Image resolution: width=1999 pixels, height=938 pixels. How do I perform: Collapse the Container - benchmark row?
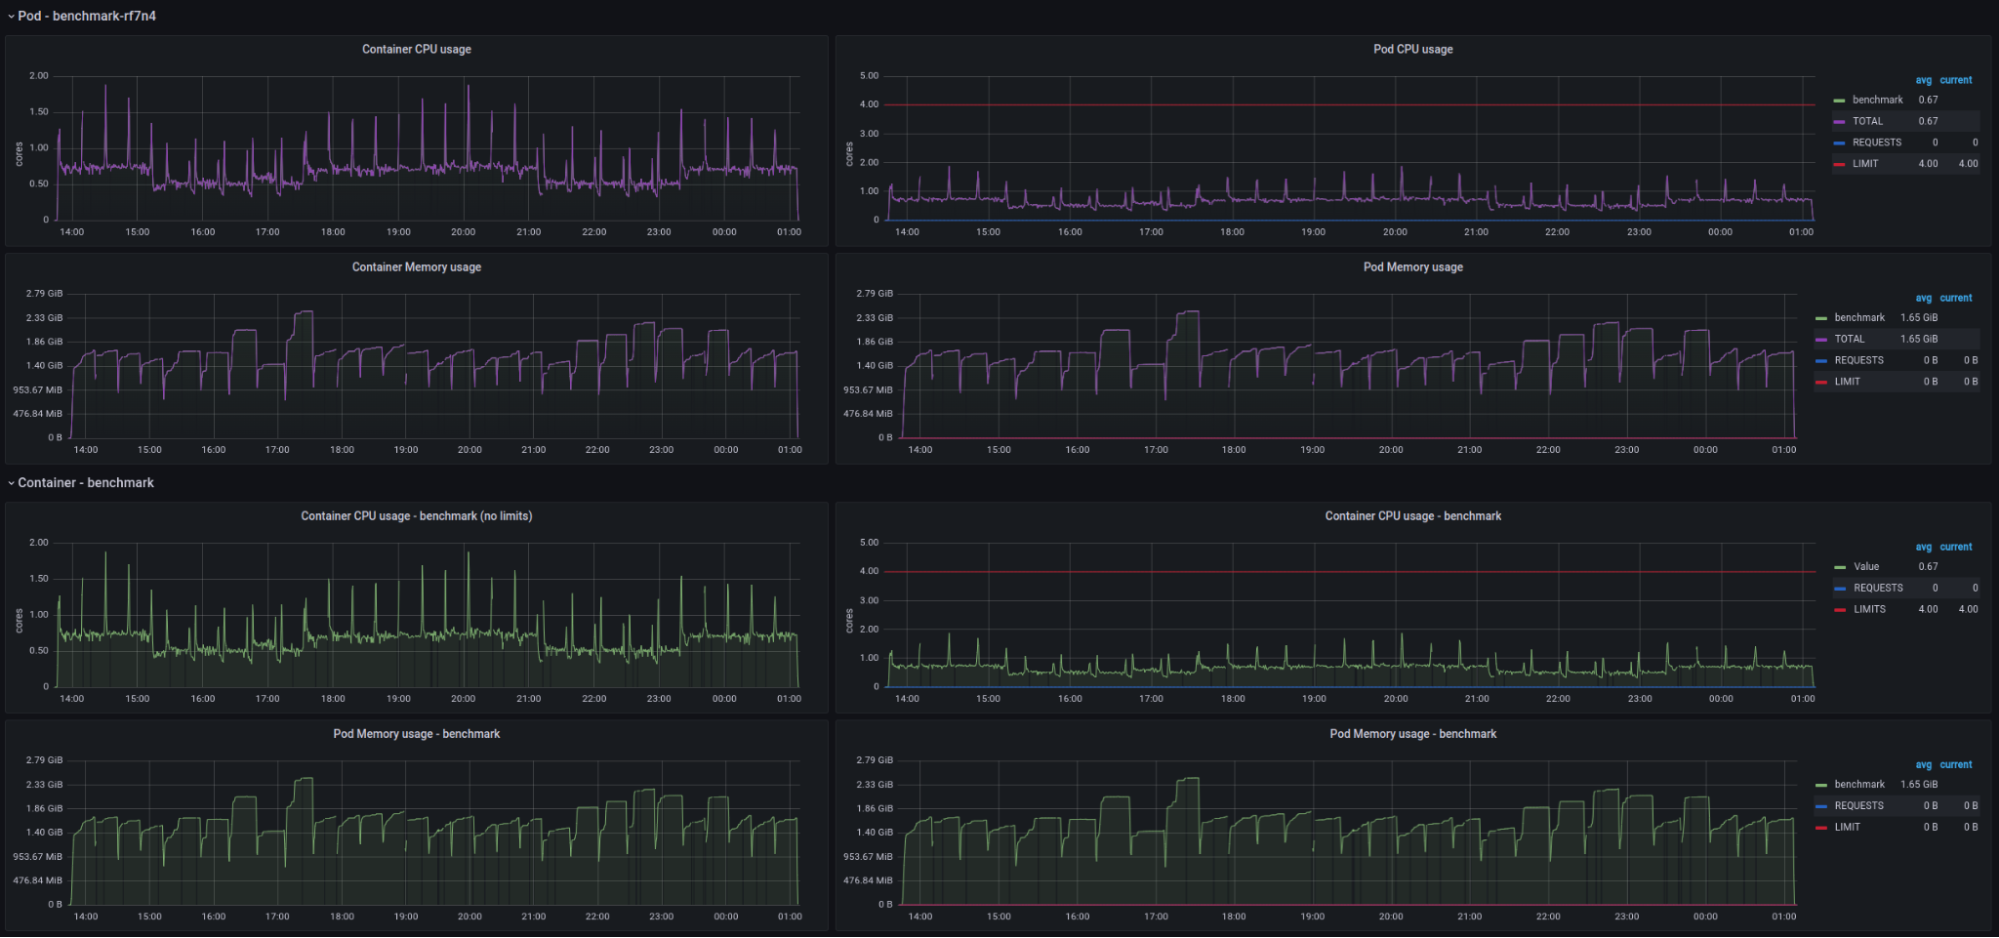(x=81, y=483)
